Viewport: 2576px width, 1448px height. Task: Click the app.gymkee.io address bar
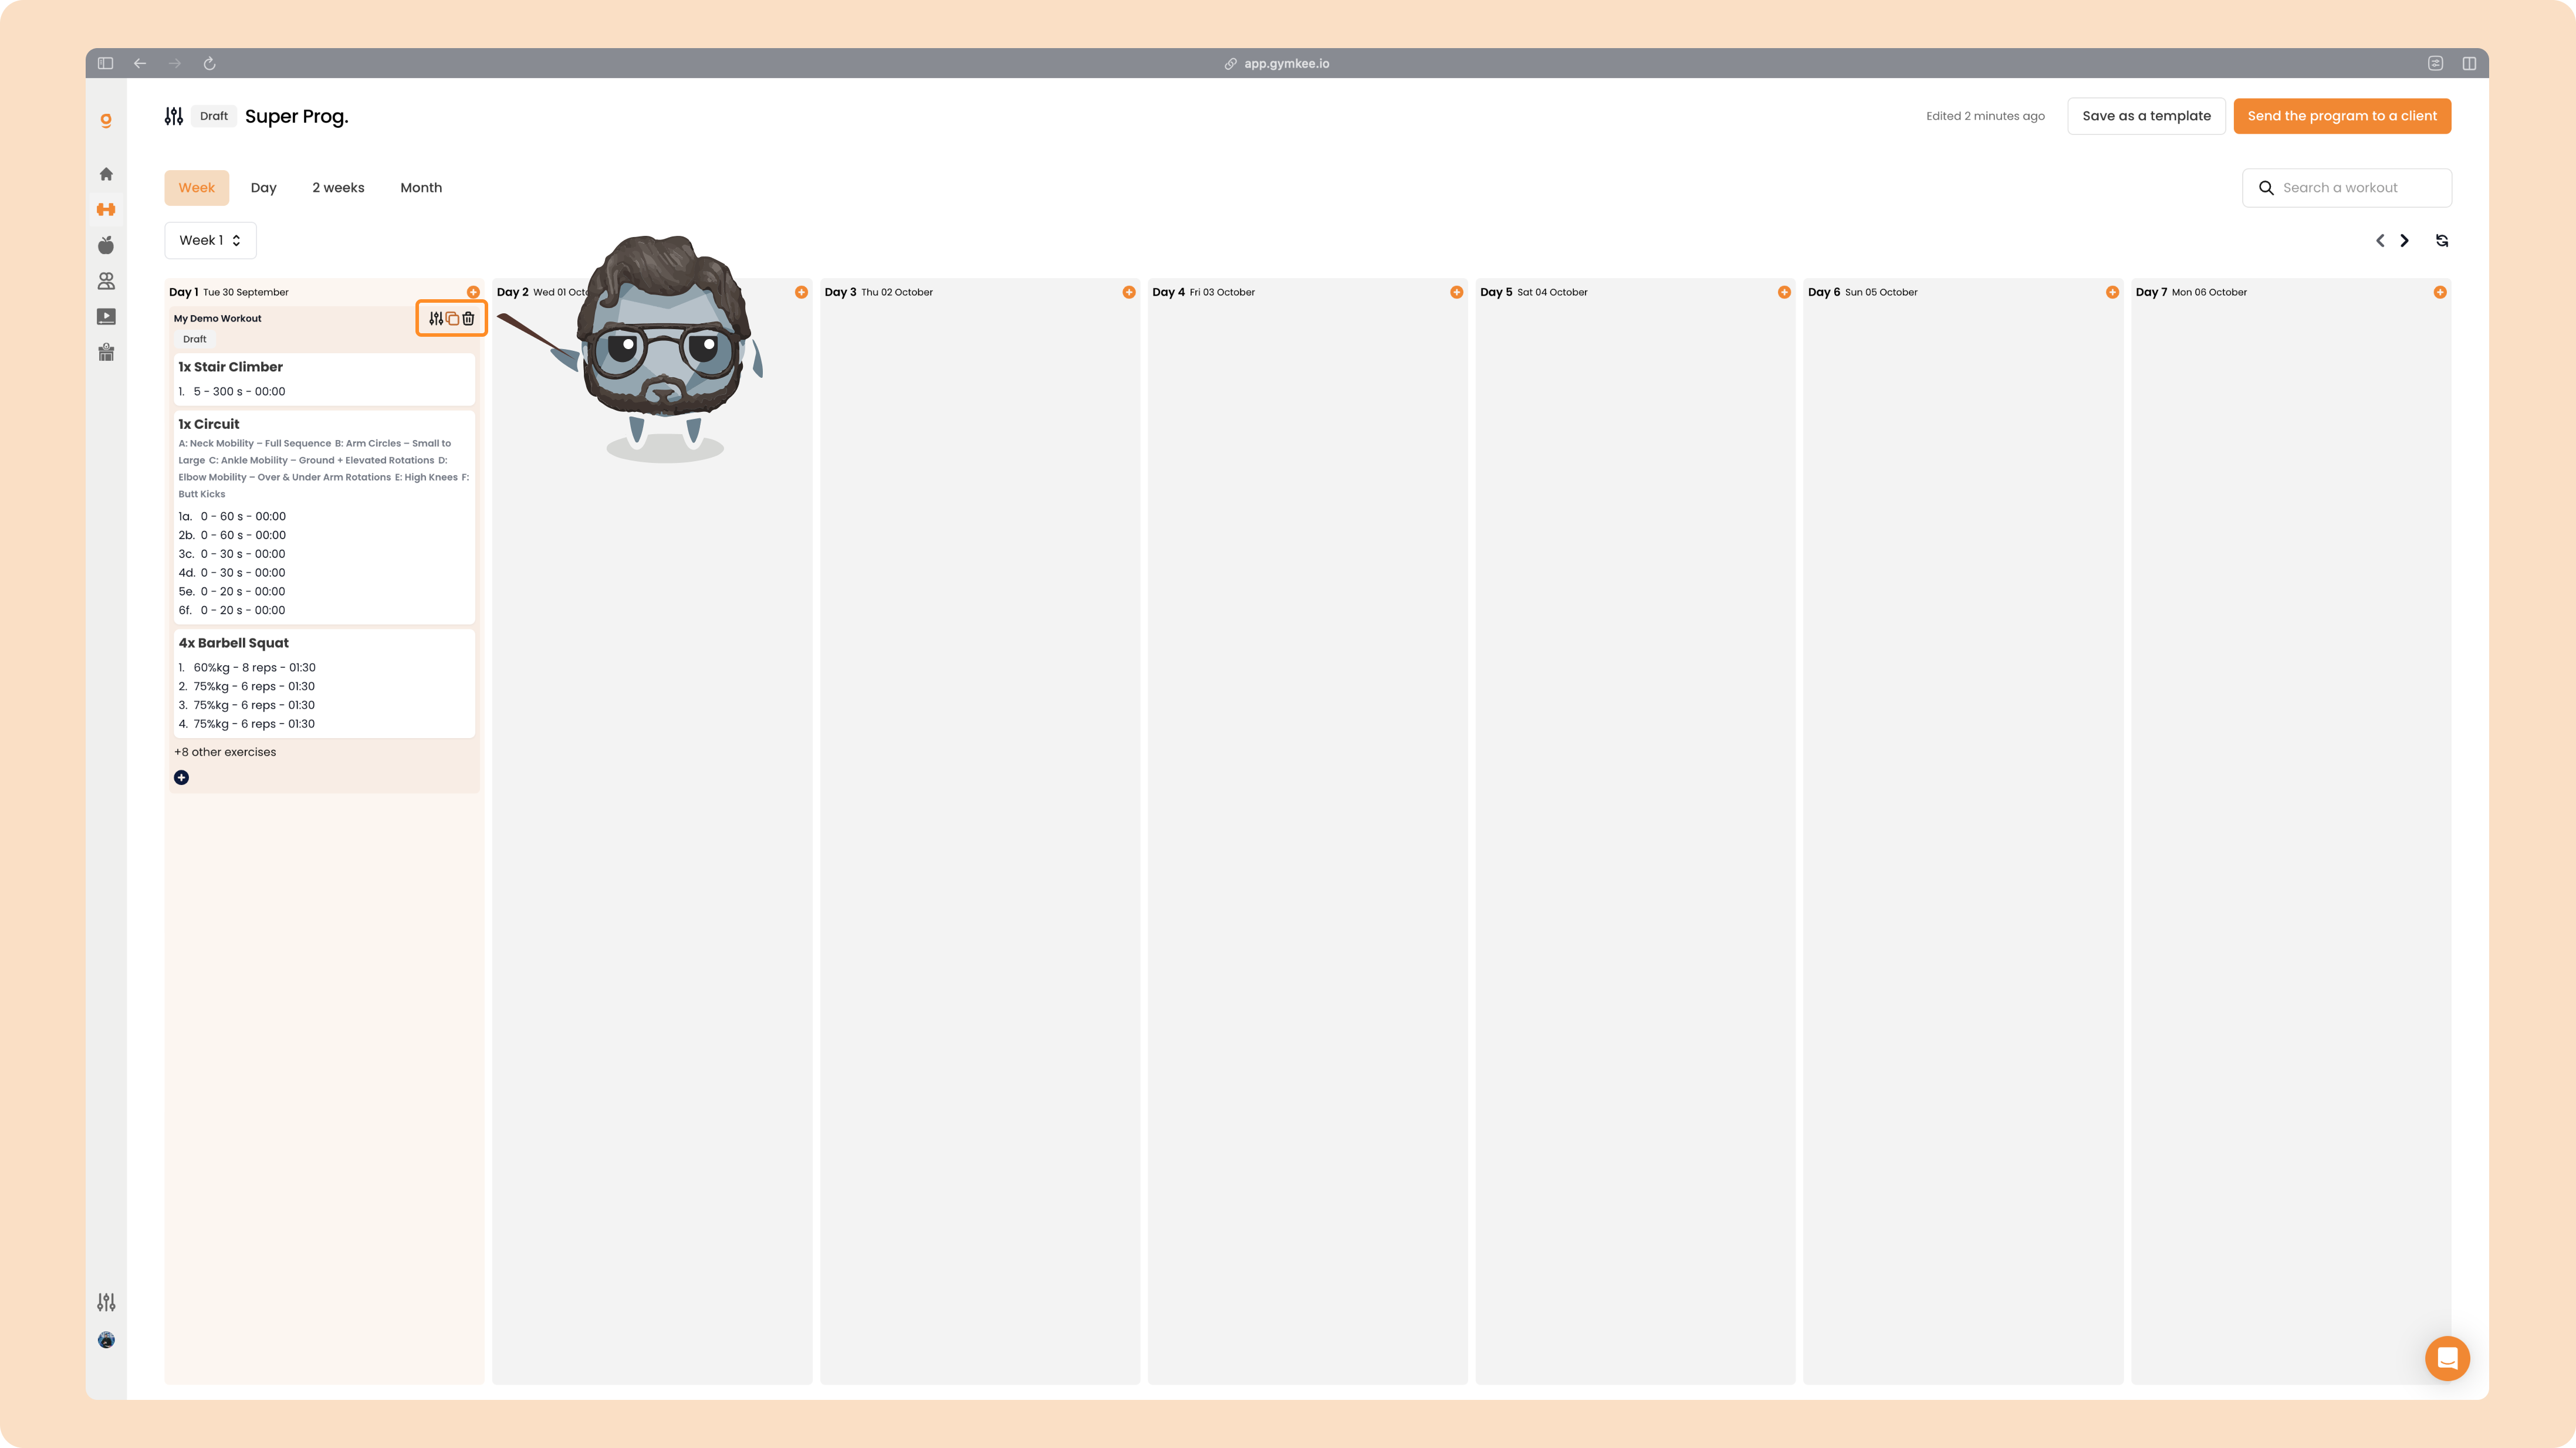click(x=1277, y=63)
